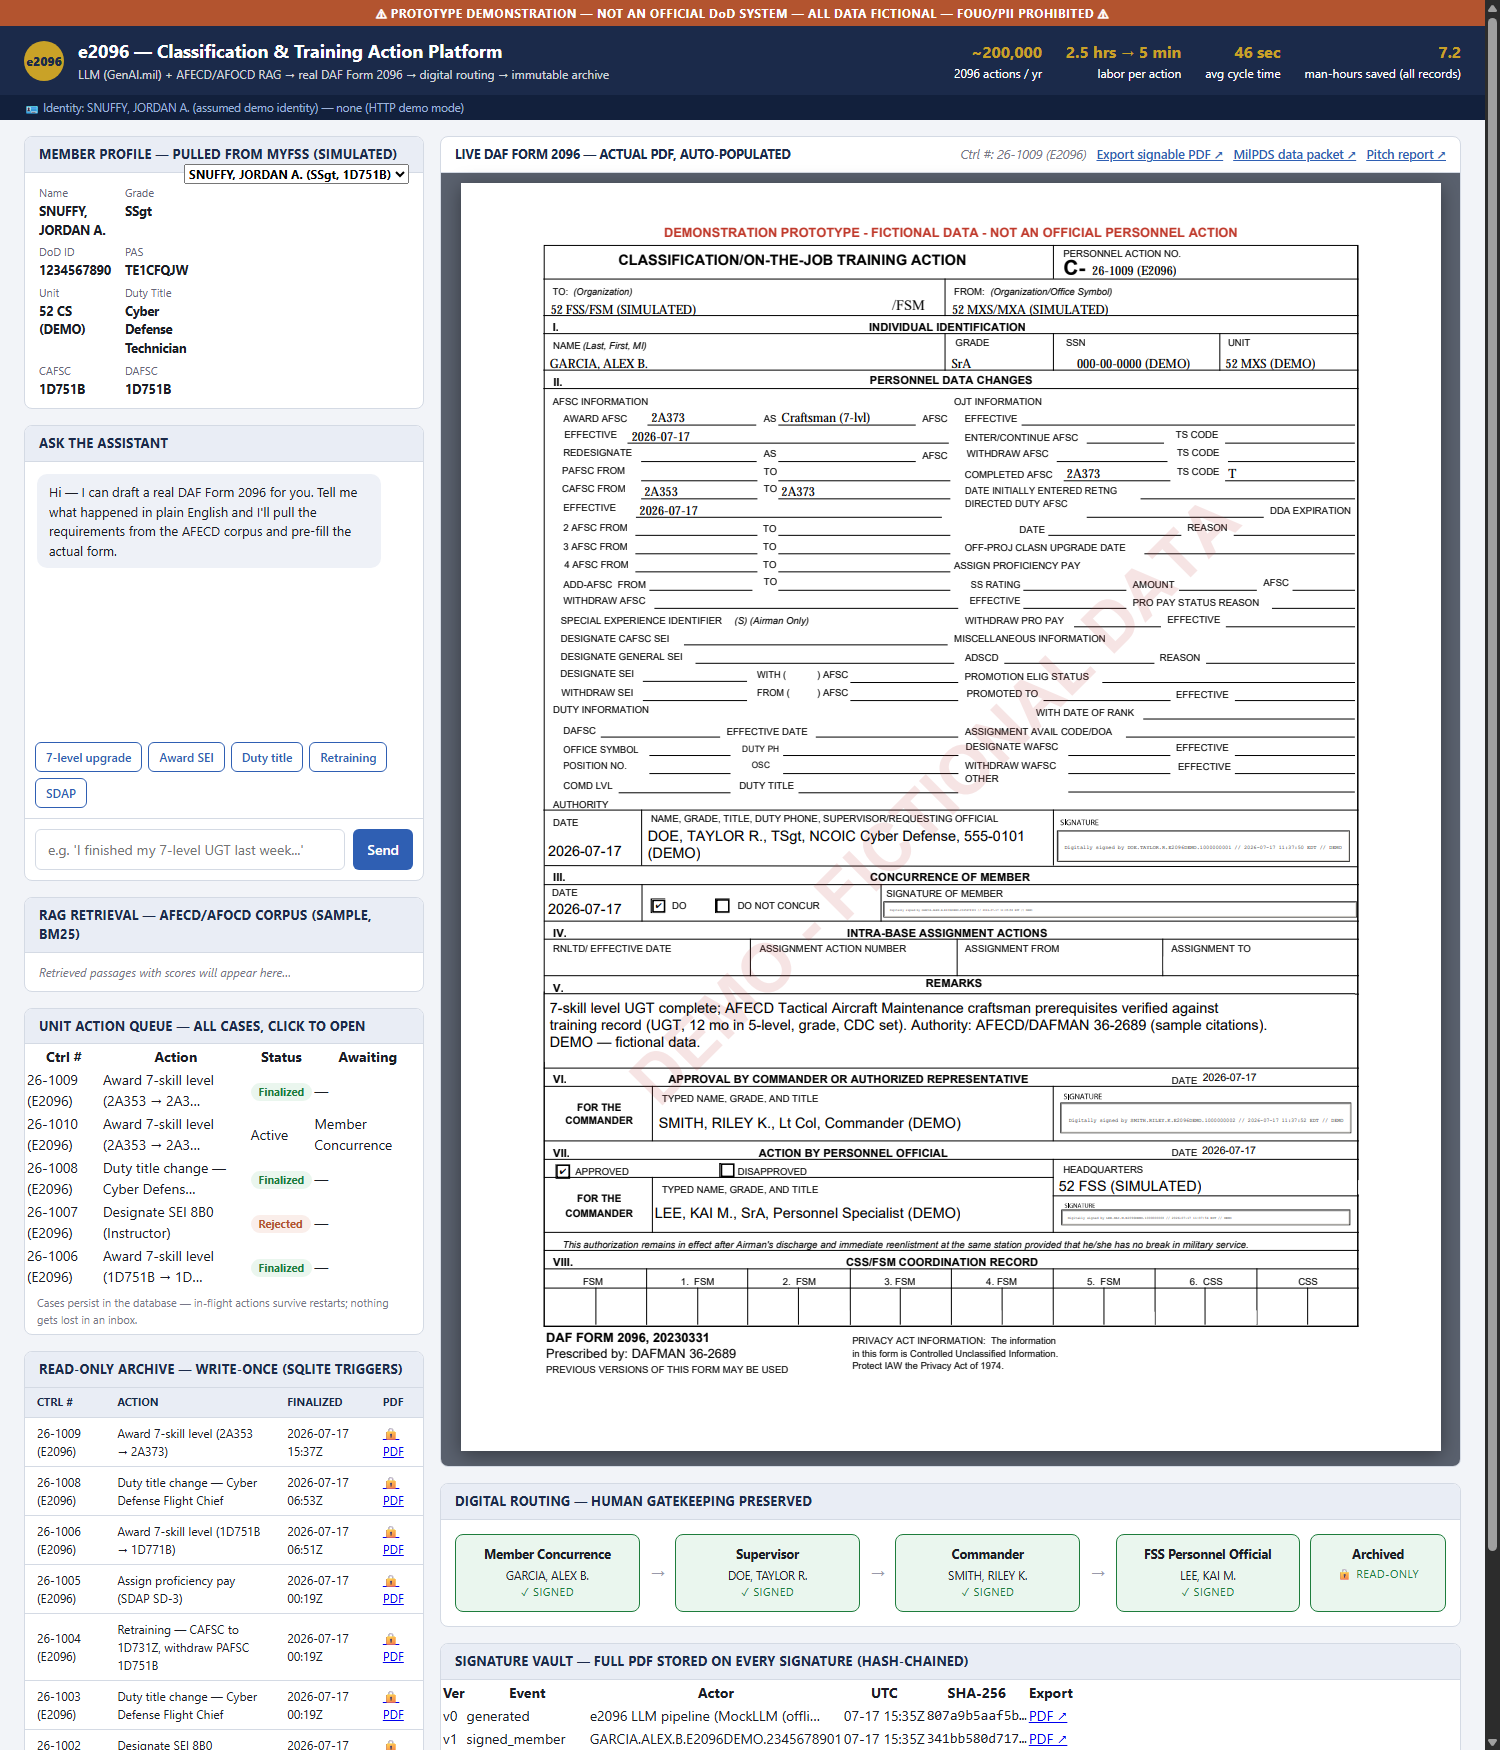Click the 'Retraining' quick prompt chip
Image resolution: width=1500 pixels, height=1750 pixels.
tap(348, 757)
